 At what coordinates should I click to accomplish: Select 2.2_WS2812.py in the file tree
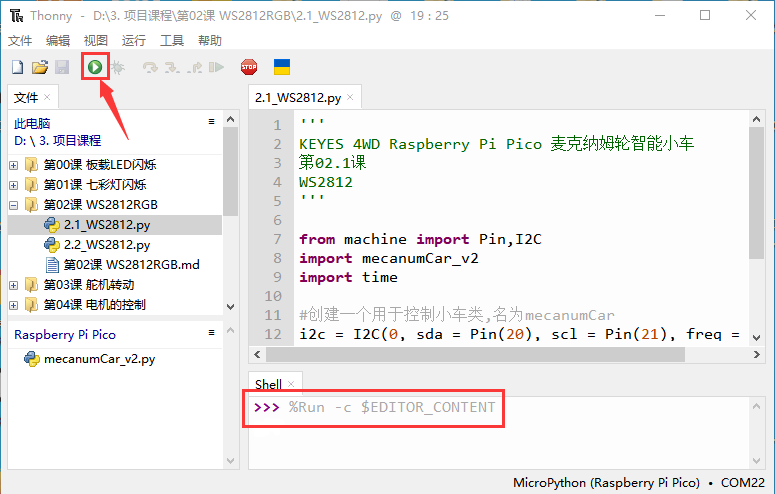point(107,245)
